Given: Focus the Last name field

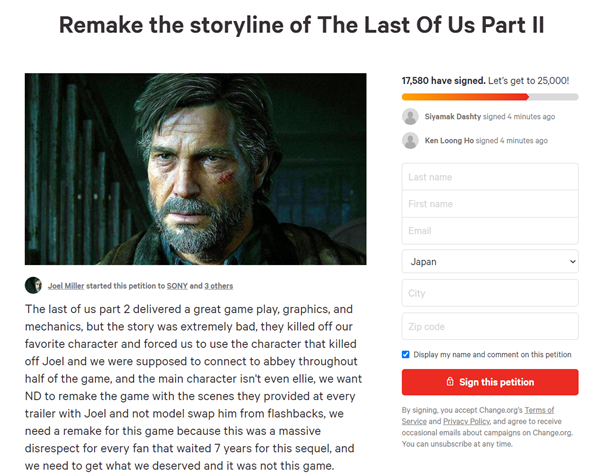Looking at the screenshot, I should tap(490, 177).
